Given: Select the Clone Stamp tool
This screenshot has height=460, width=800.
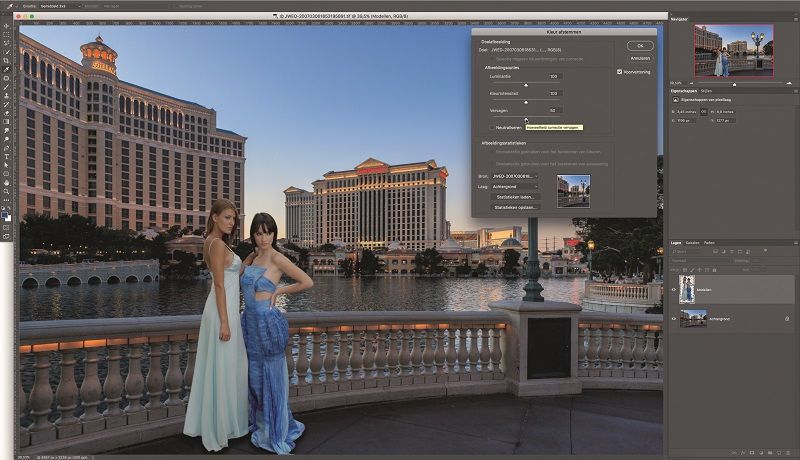Looking at the screenshot, I should point(6,95).
